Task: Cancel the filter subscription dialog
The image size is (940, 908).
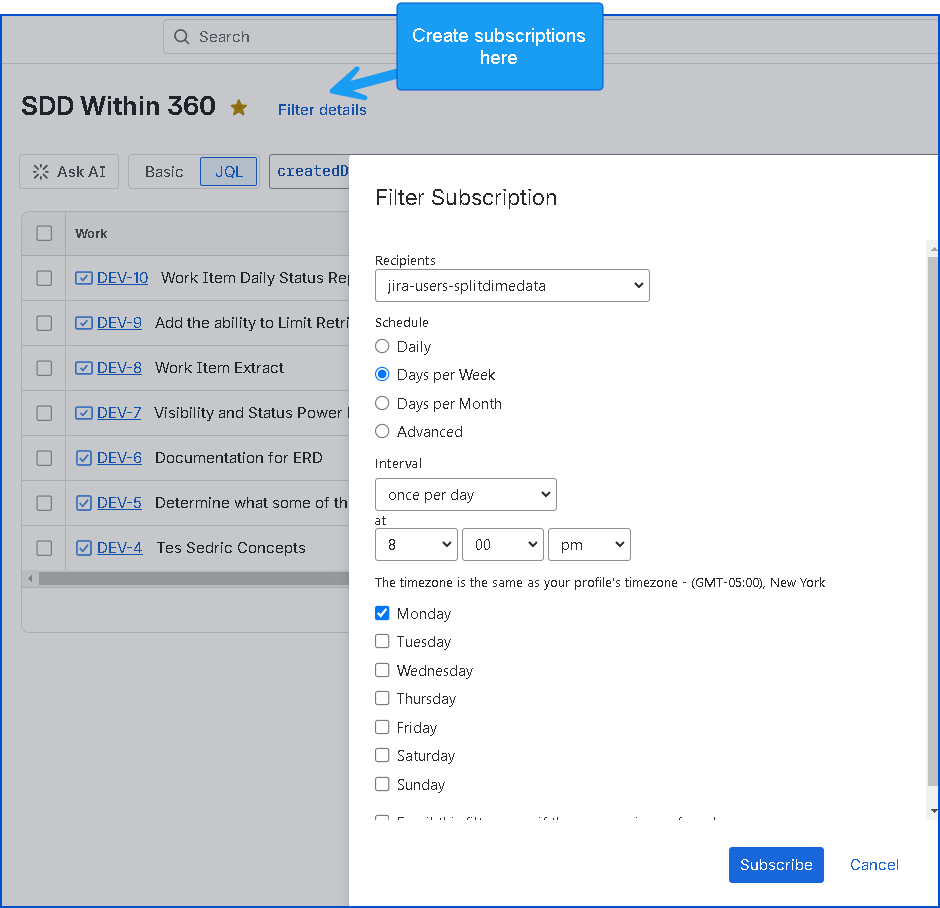Action: tap(874, 865)
